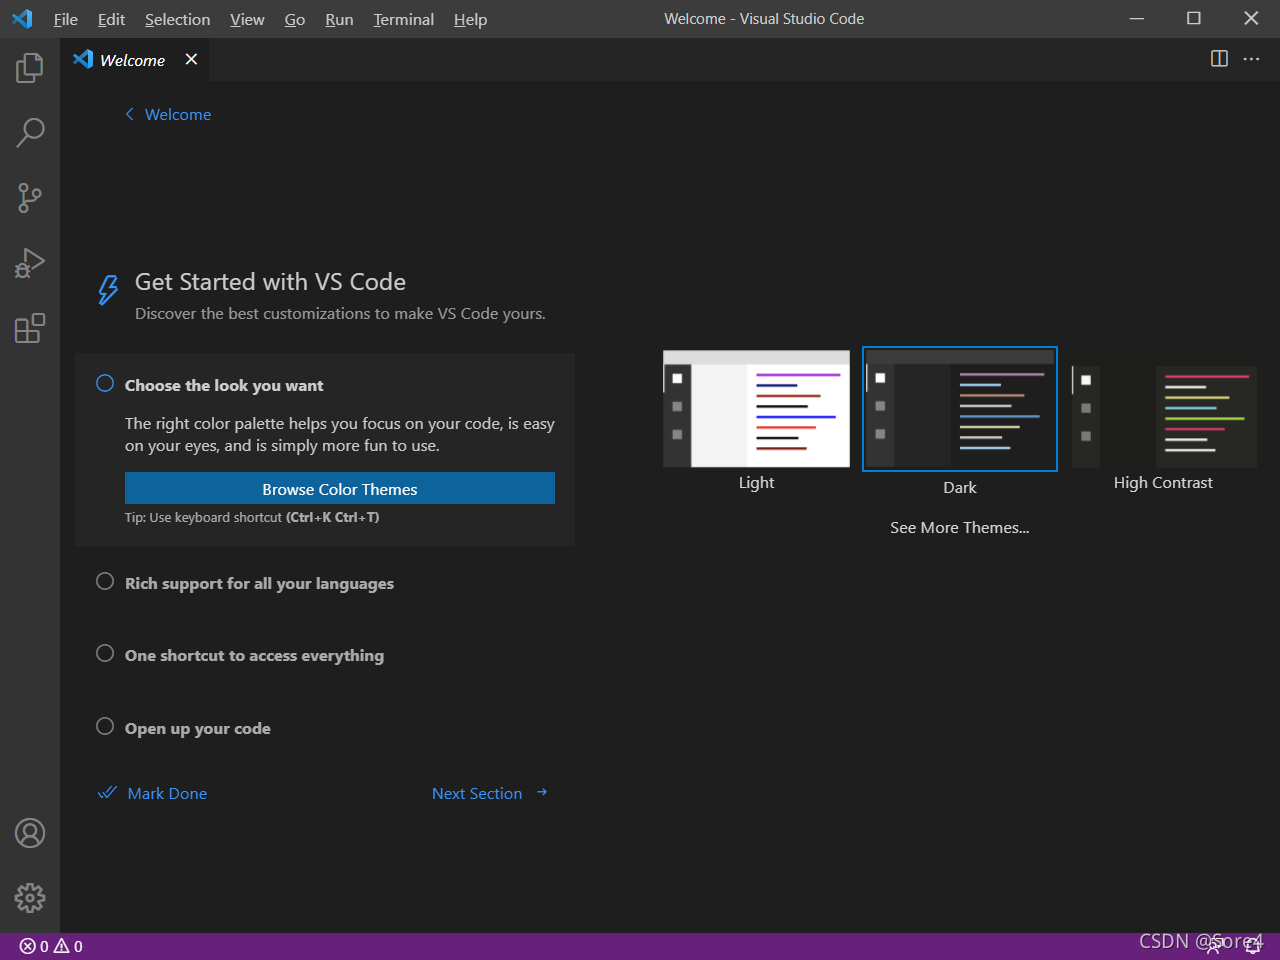
Task: Click the Next Section arrow icon
Action: tap(542, 792)
